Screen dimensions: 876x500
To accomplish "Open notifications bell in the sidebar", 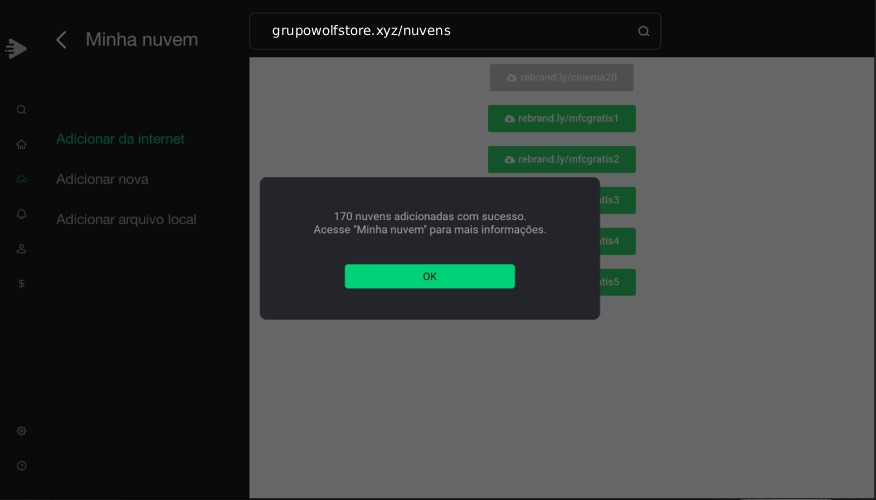I will 21,214.
